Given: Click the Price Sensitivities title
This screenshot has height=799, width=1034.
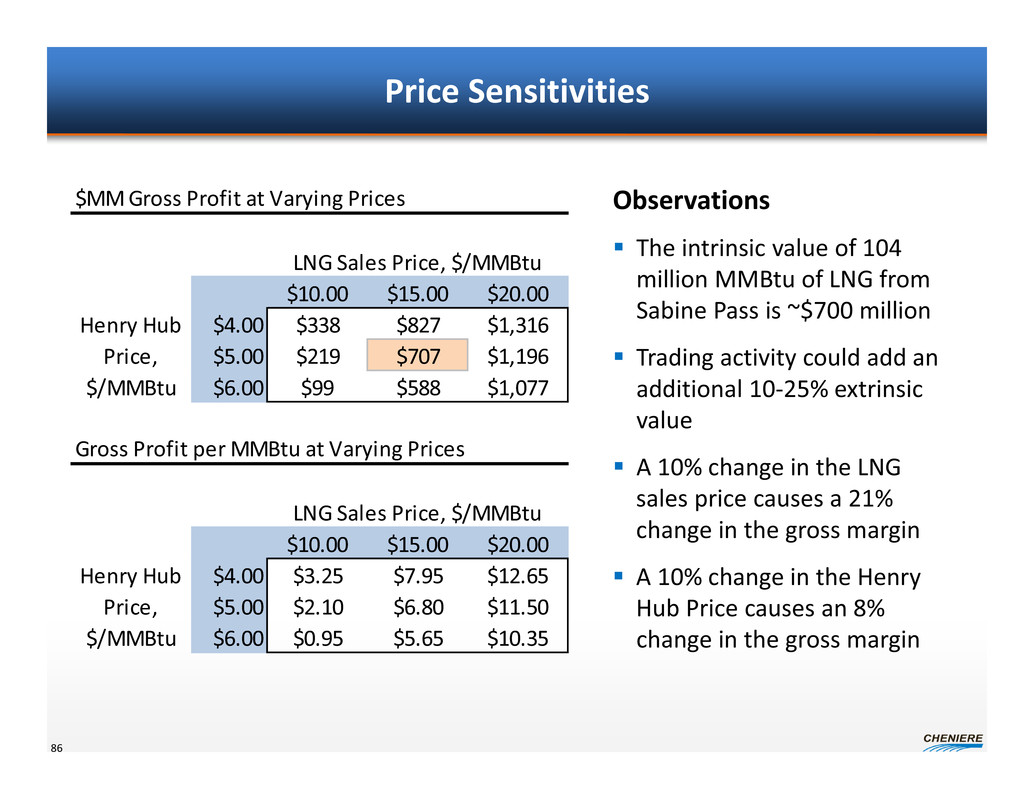Looking at the screenshot, I should [517, 92].
